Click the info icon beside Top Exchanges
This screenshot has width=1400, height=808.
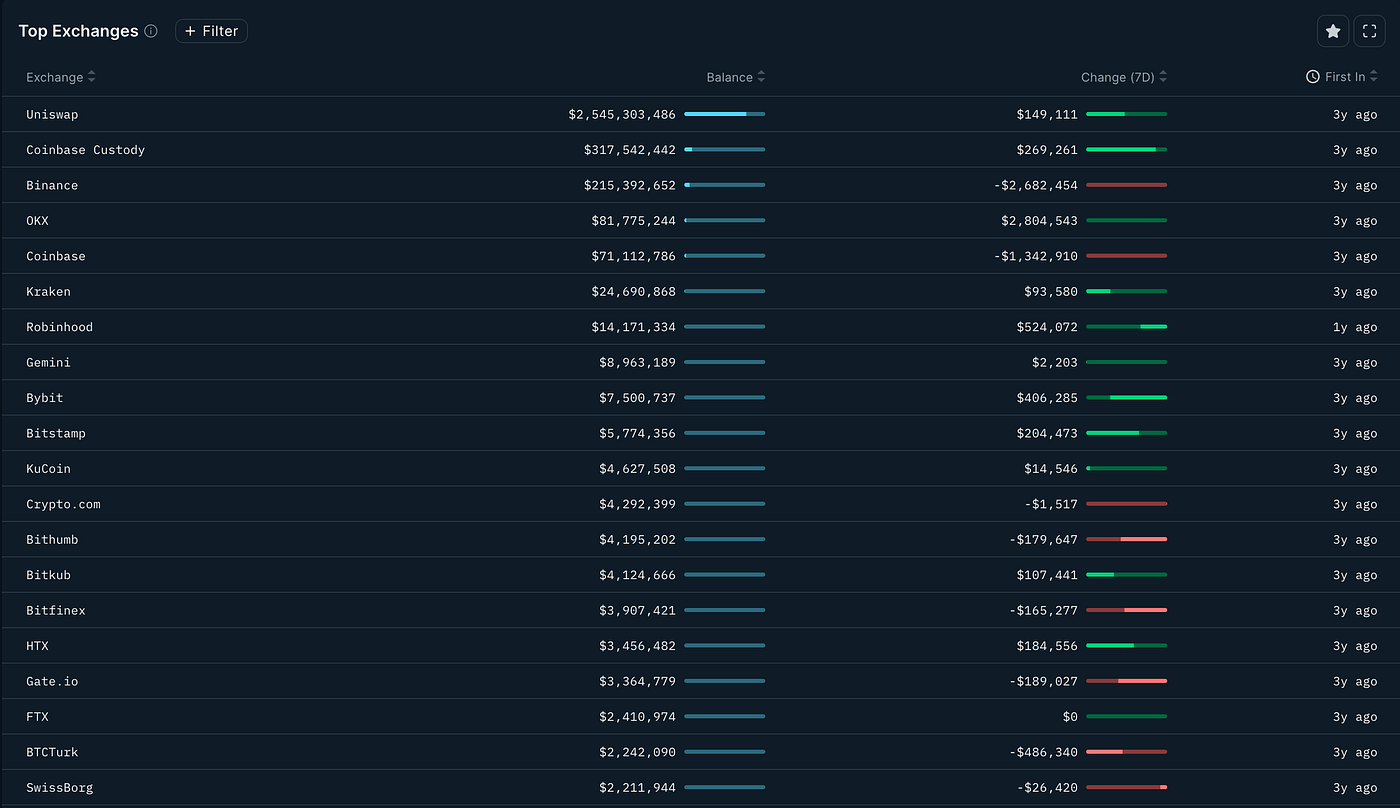tap(151, 31)
